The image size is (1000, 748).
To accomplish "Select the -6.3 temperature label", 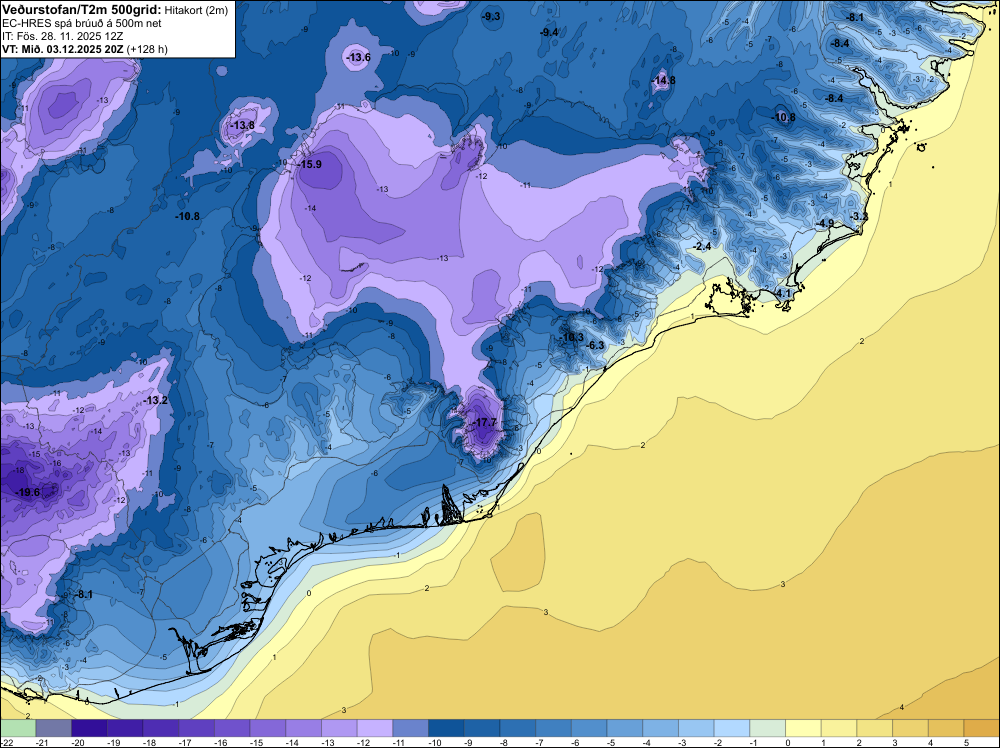I will coord(595,345).
